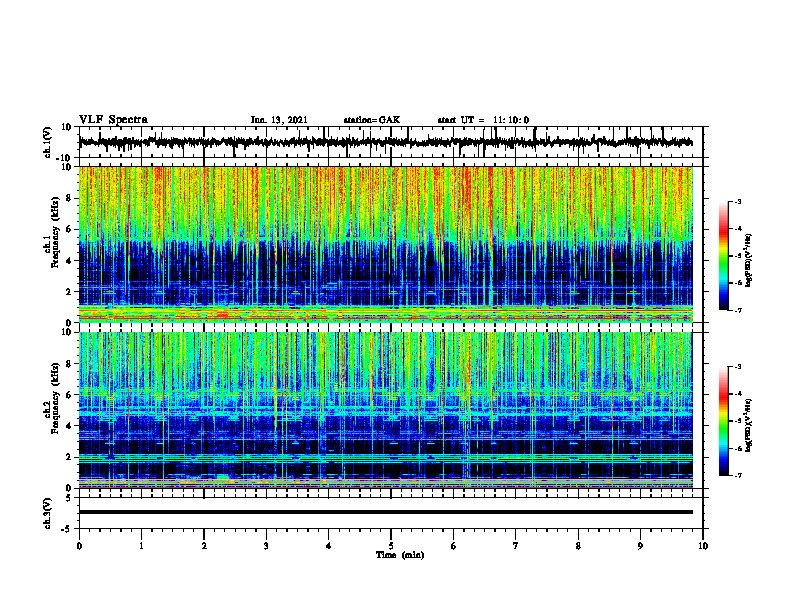This screenshot has width=792, height=612.
Task: Click time axis tick label "8"
Action: click(x=578, y=546)
